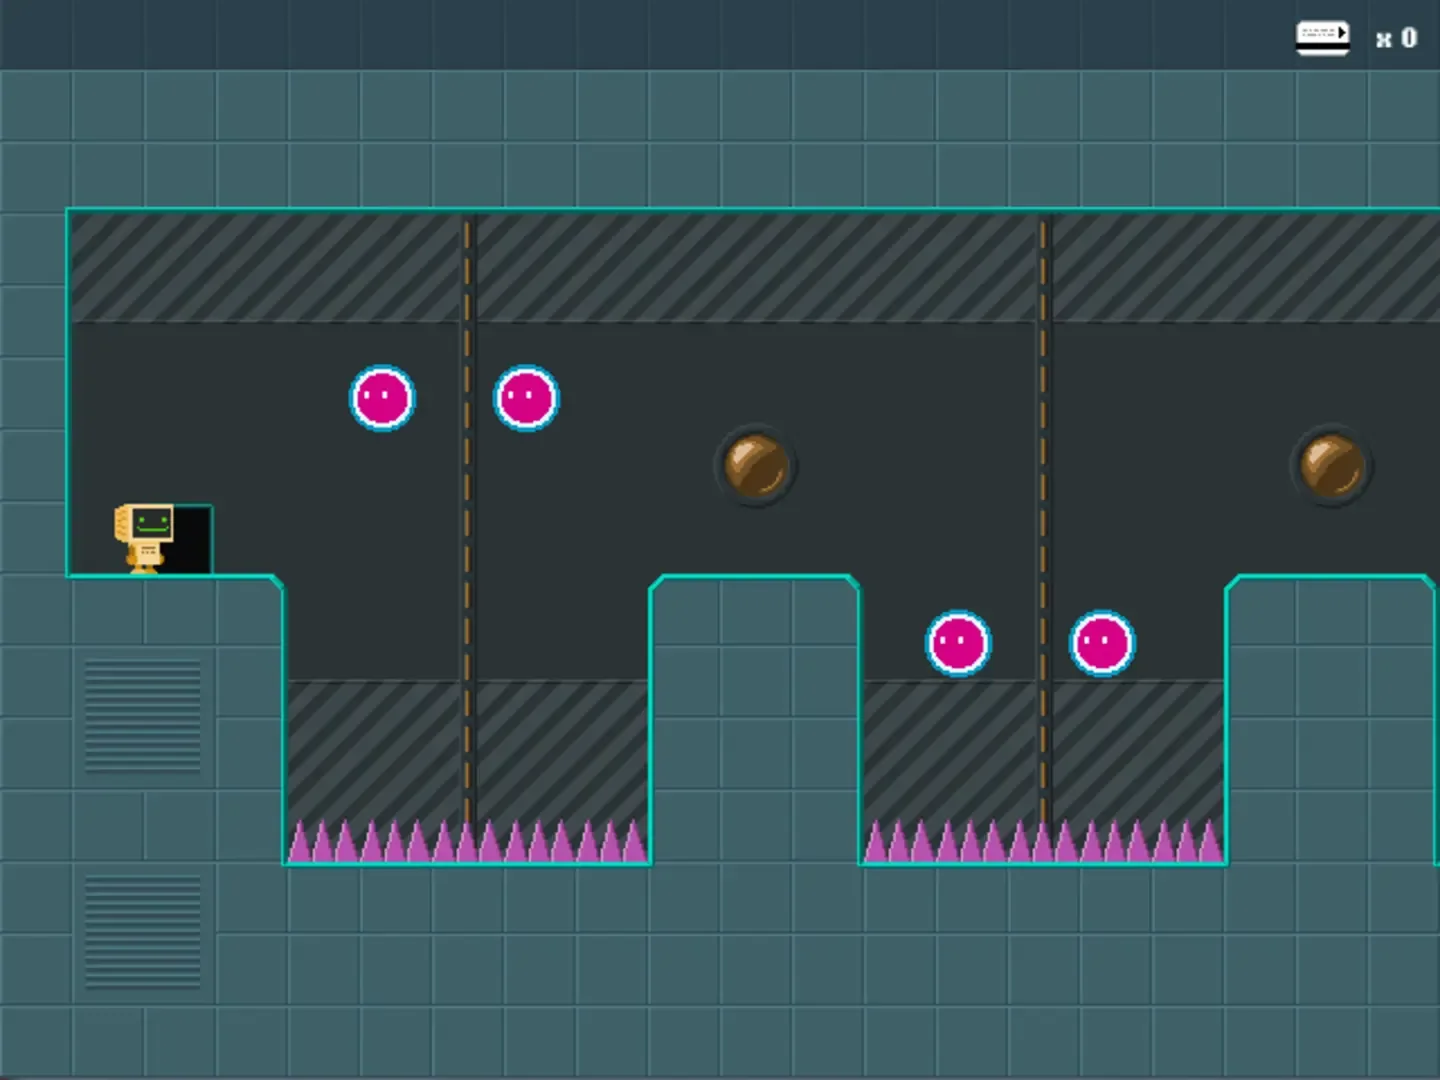Click the purple spikes in the left pit
The image size is (1440, 1080).
tap(467, 842)
